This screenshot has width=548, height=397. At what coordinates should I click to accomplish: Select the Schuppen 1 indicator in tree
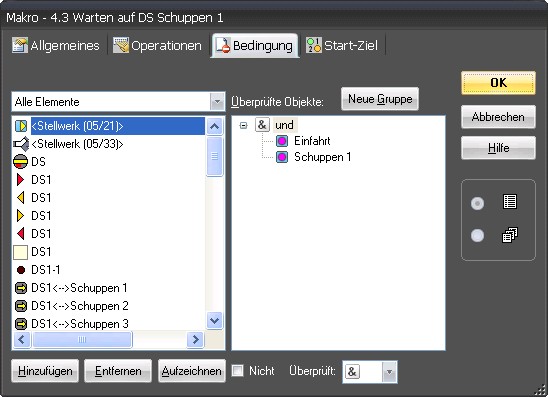point(282,157)
